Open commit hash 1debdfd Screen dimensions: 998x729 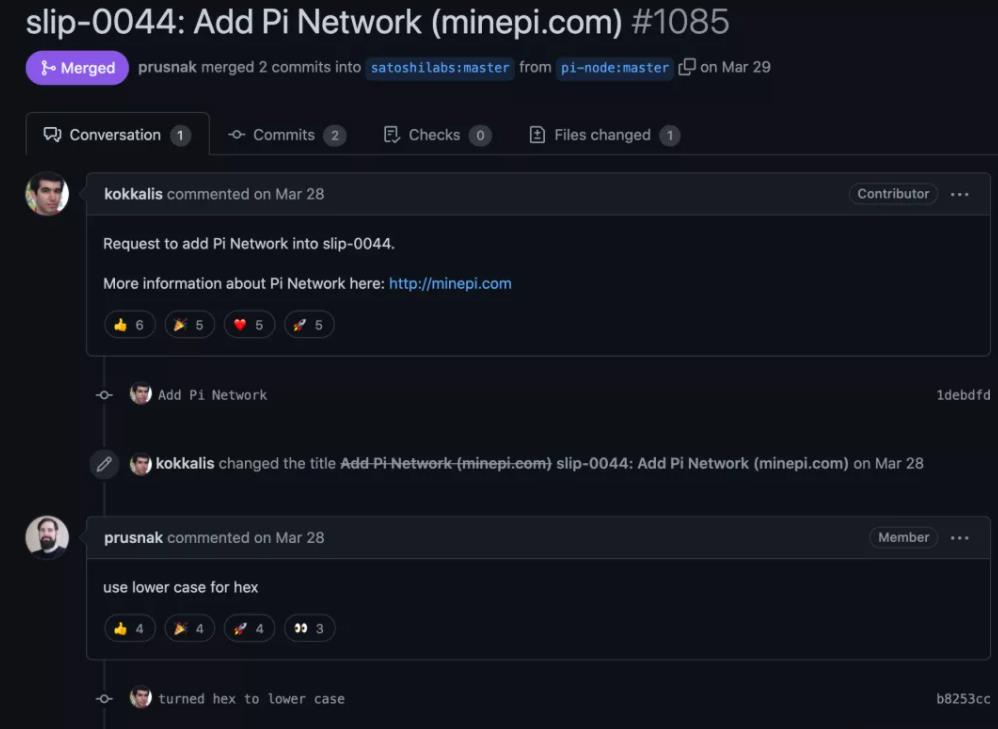pyautogui.click(x=963, y=395)
